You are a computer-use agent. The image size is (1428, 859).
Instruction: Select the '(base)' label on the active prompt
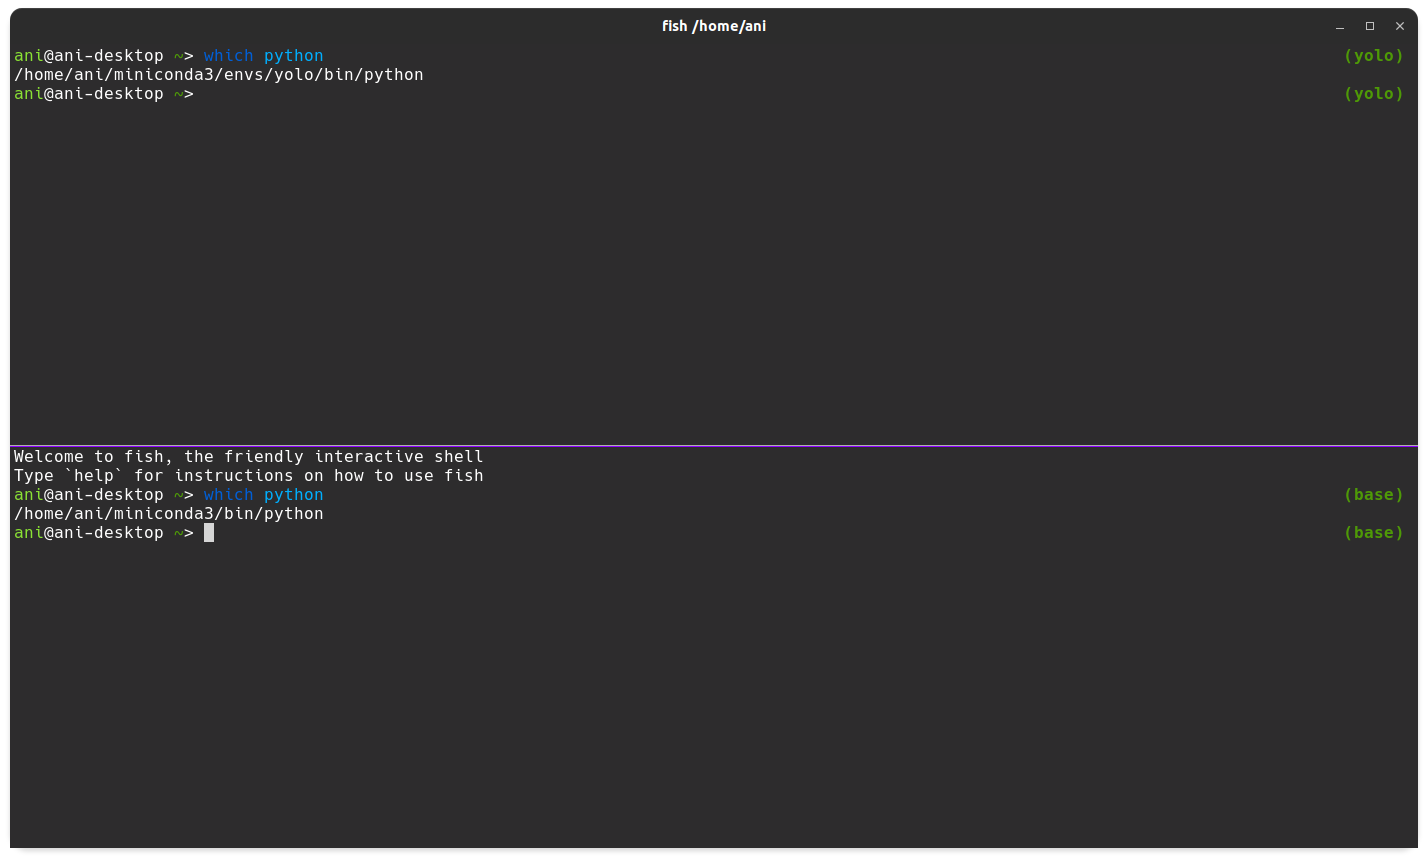pos(1374,532)
